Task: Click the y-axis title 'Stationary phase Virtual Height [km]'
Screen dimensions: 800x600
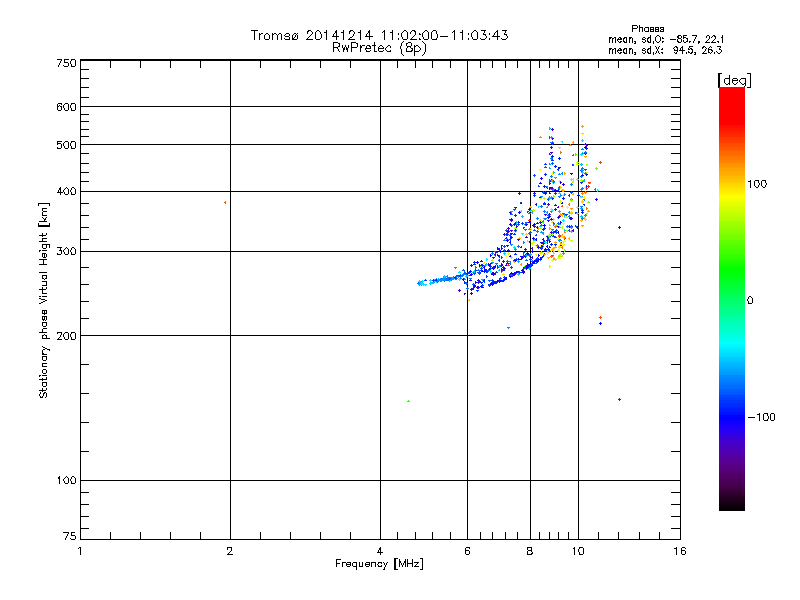Action: pyautogui.click(x=43, y=300)
